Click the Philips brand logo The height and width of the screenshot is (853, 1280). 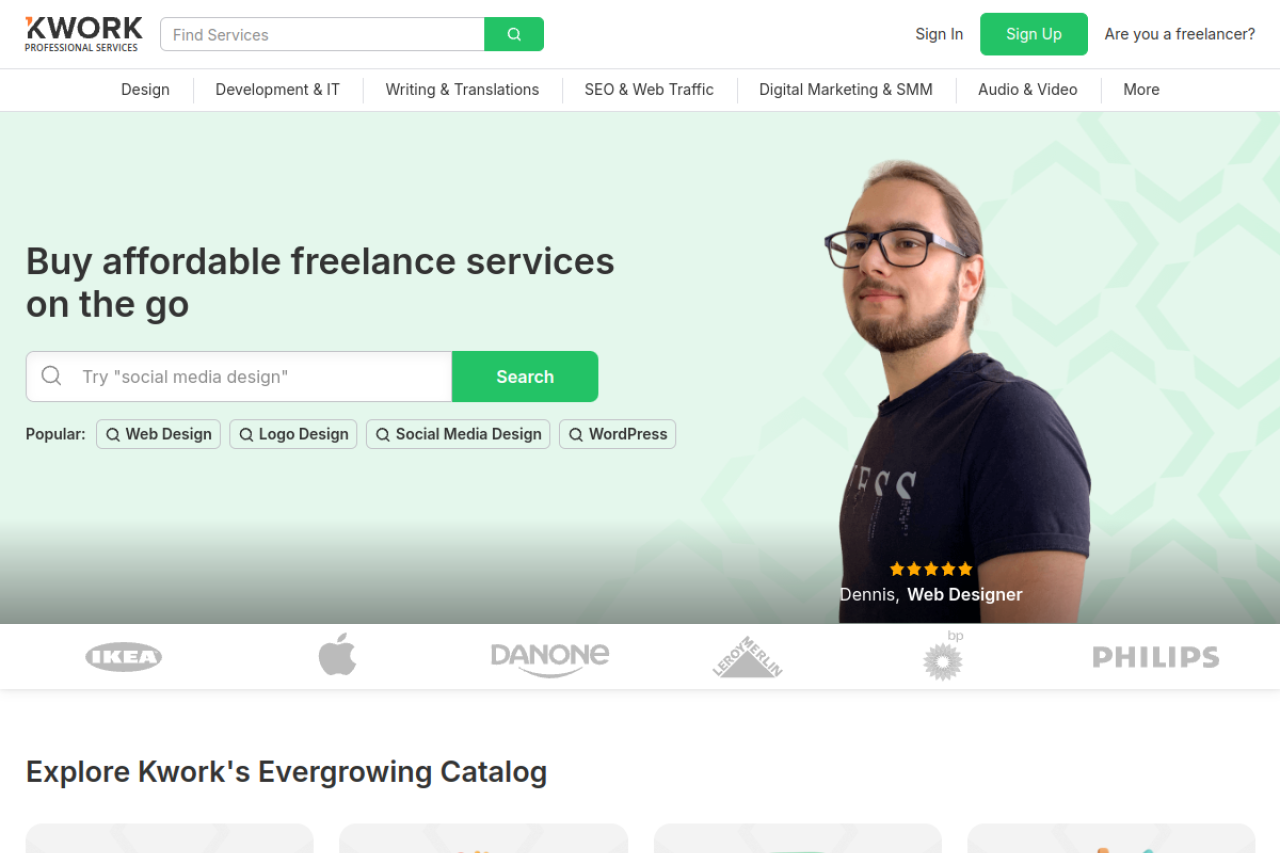click(x=1156, y=657)
